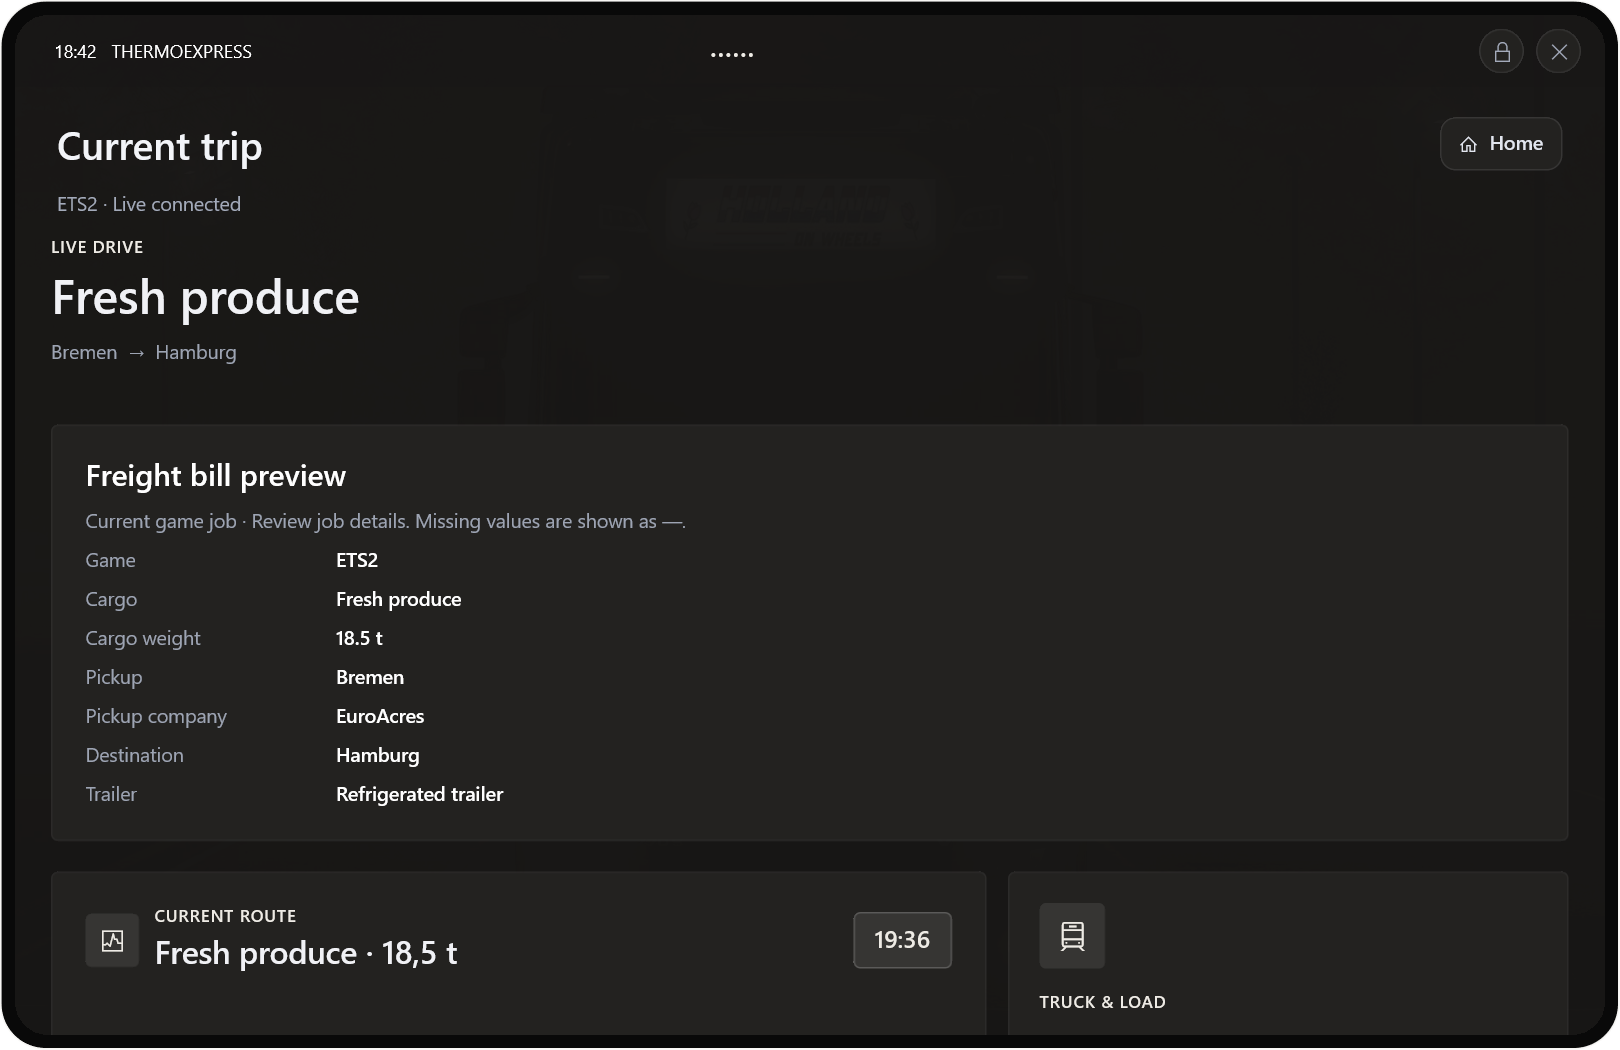Screen dimensions: 1620x1050
Task: Click the Hamburg destination value
Action: click(x=377, y=755)
